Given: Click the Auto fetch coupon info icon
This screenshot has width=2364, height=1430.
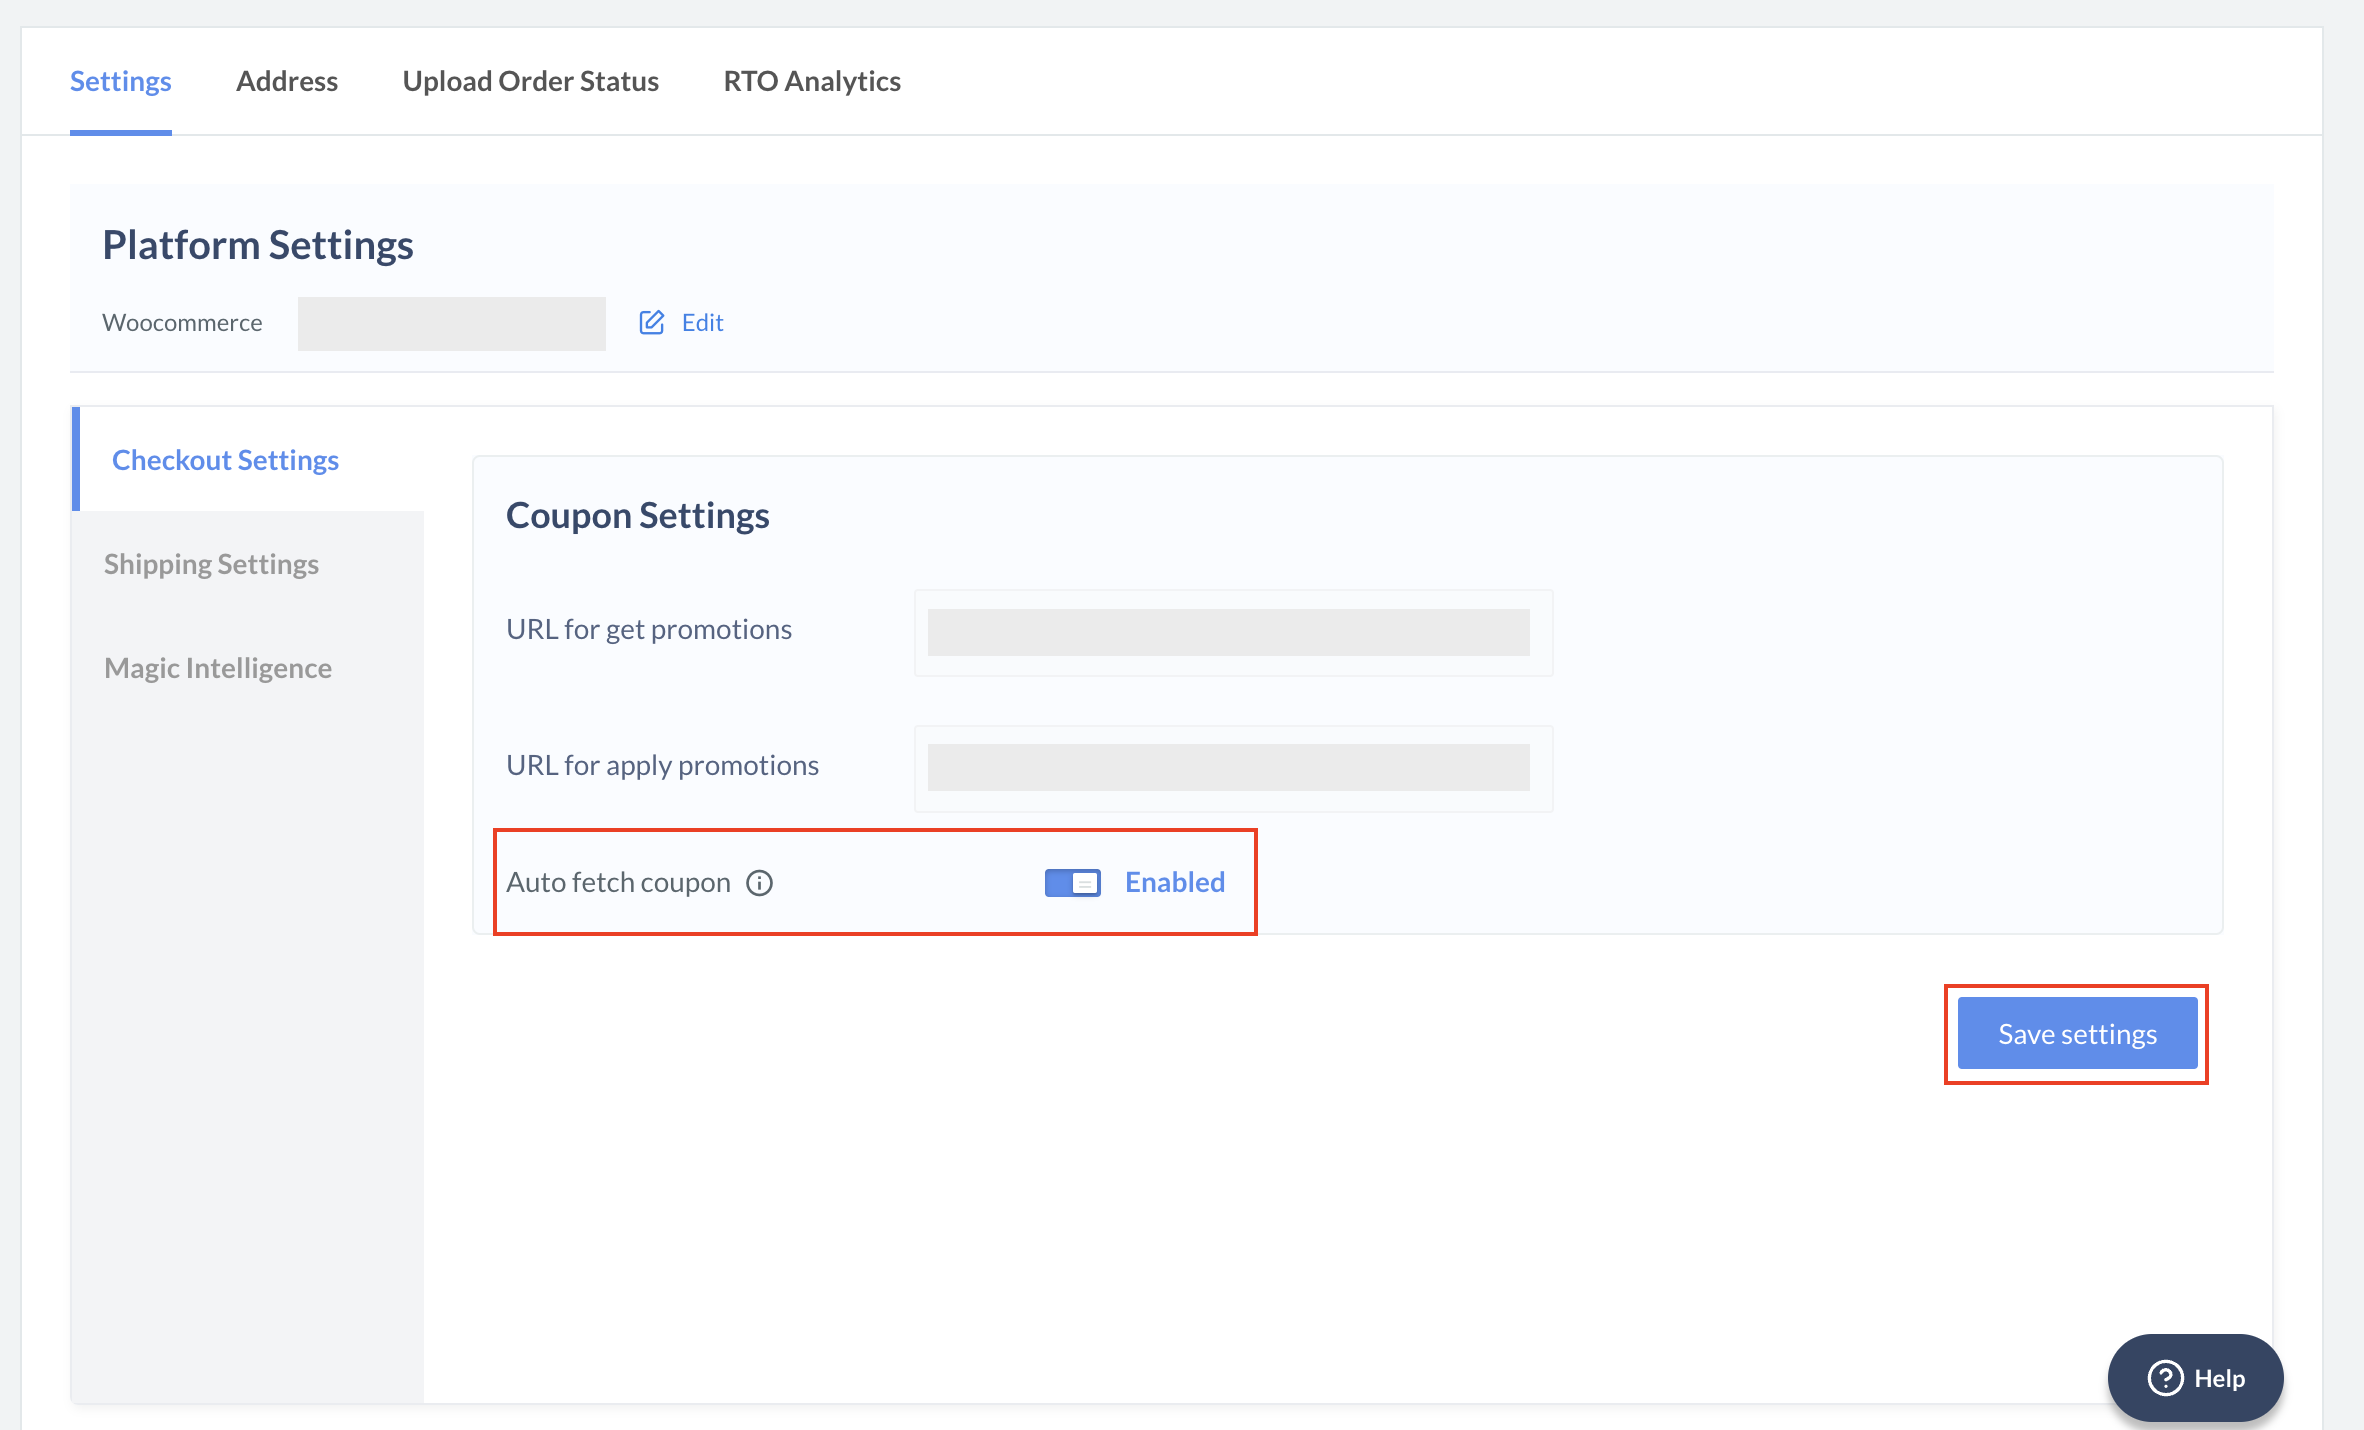Looking at the screenshot, I should pyautogui.click(x=760, y=883).
